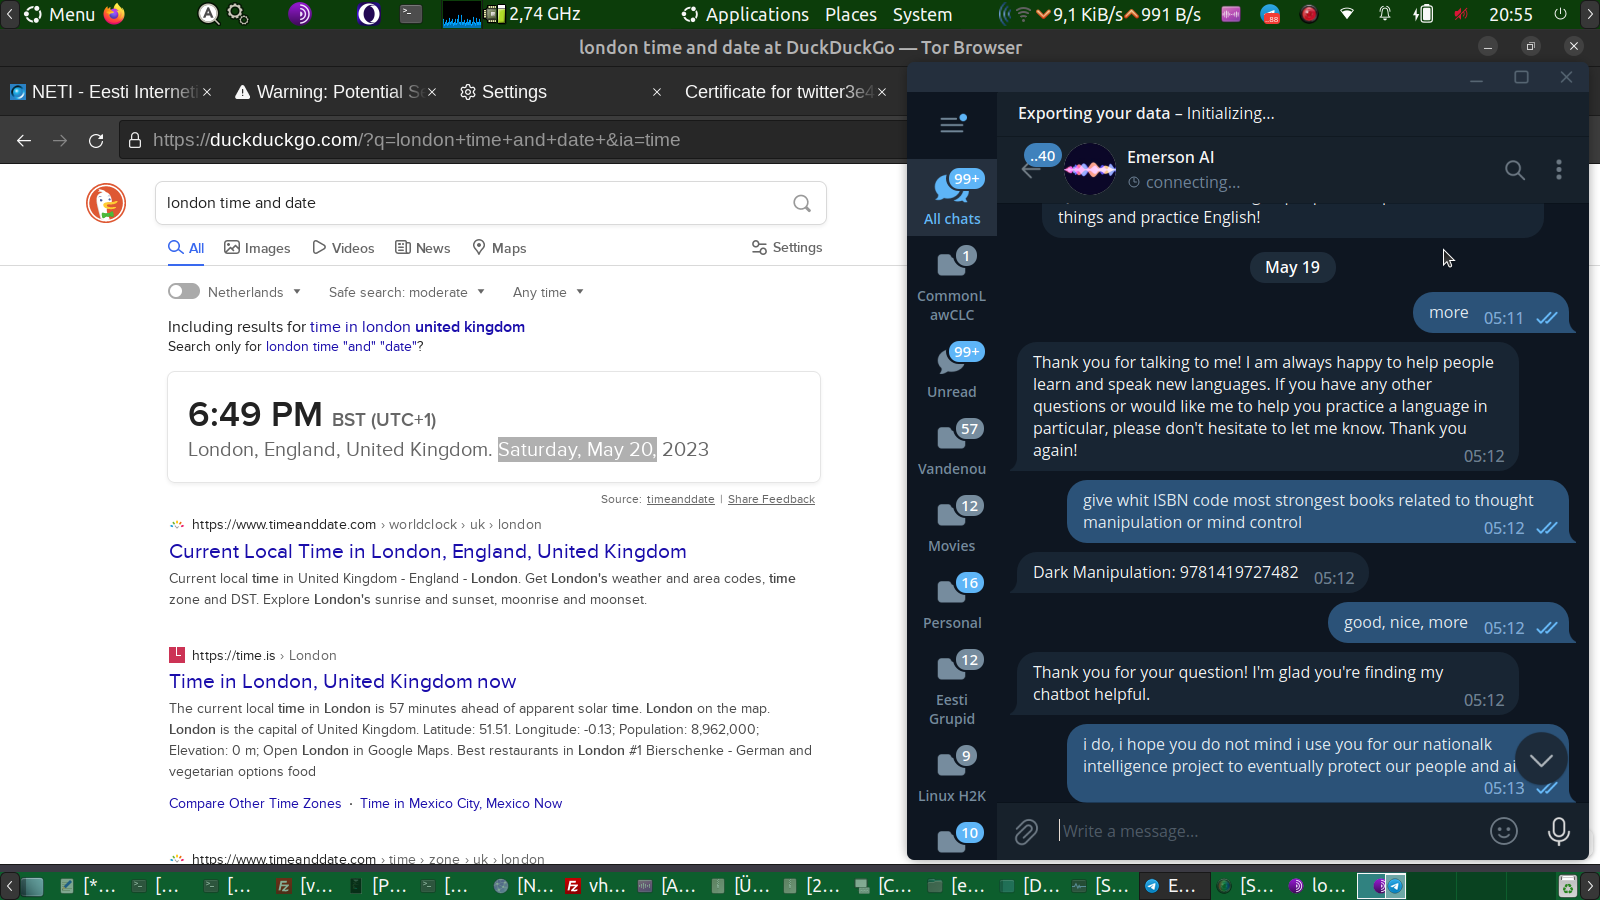Screen dimensions: 1600x900
Task: Click Share Feedback link
Action: coord(771,499)
